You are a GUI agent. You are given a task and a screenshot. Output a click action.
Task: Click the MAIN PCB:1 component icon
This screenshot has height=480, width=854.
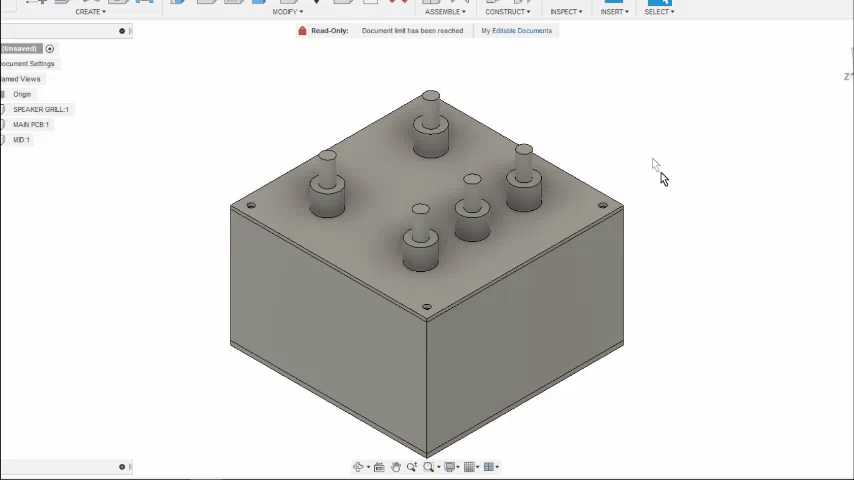tap(3, 125)
